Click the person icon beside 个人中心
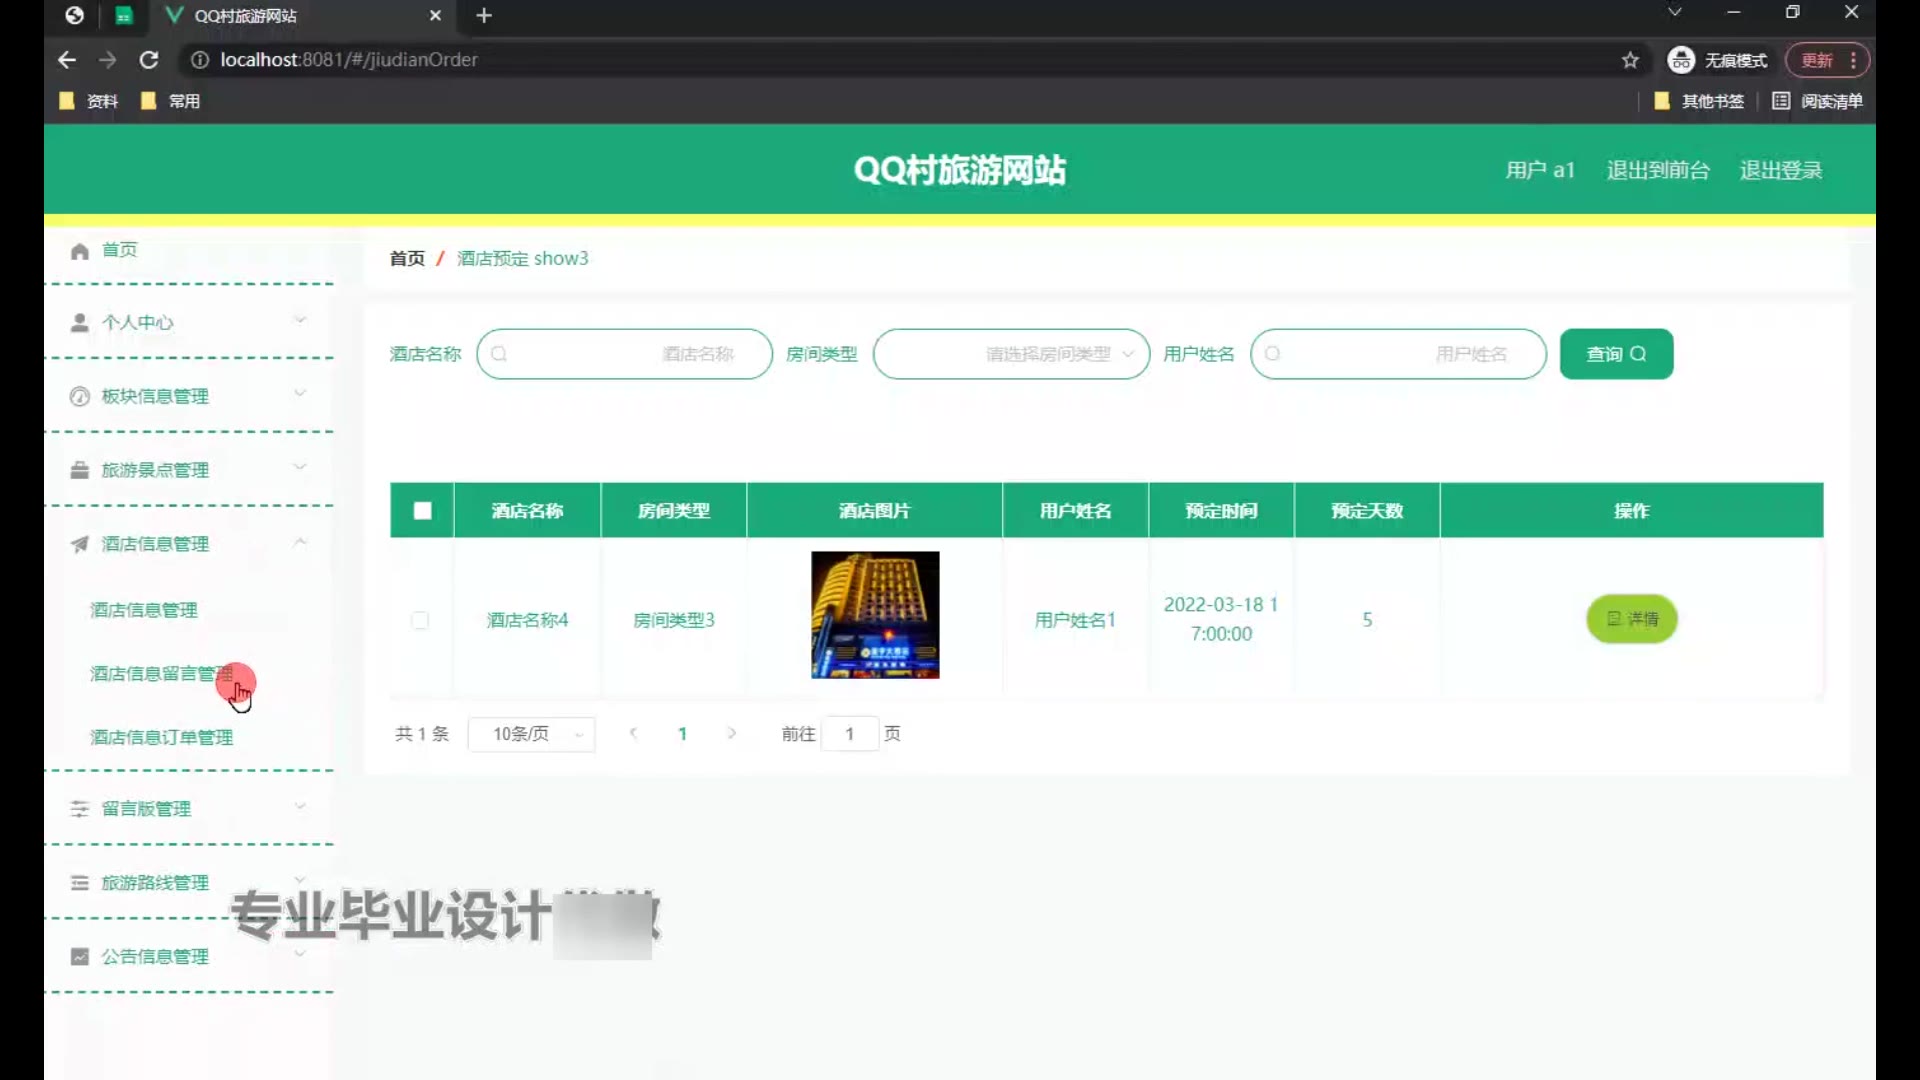The width and height of the screenshot is (1920, 1080). 80,323
